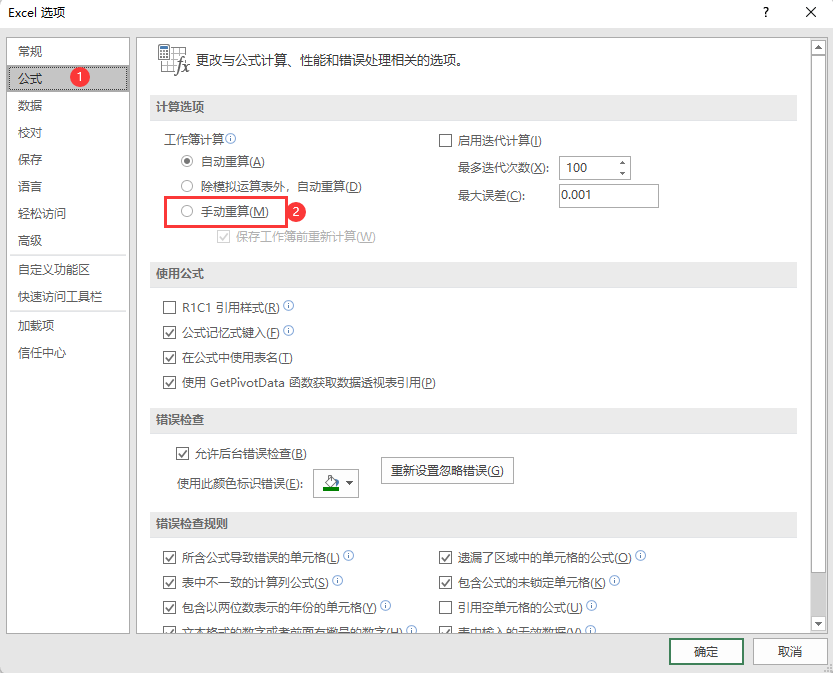Viewport: 833px width, 673px height.
Task: Click info icon next to 遗漏了区域中的单元格的公式
Action: [640, 555]
